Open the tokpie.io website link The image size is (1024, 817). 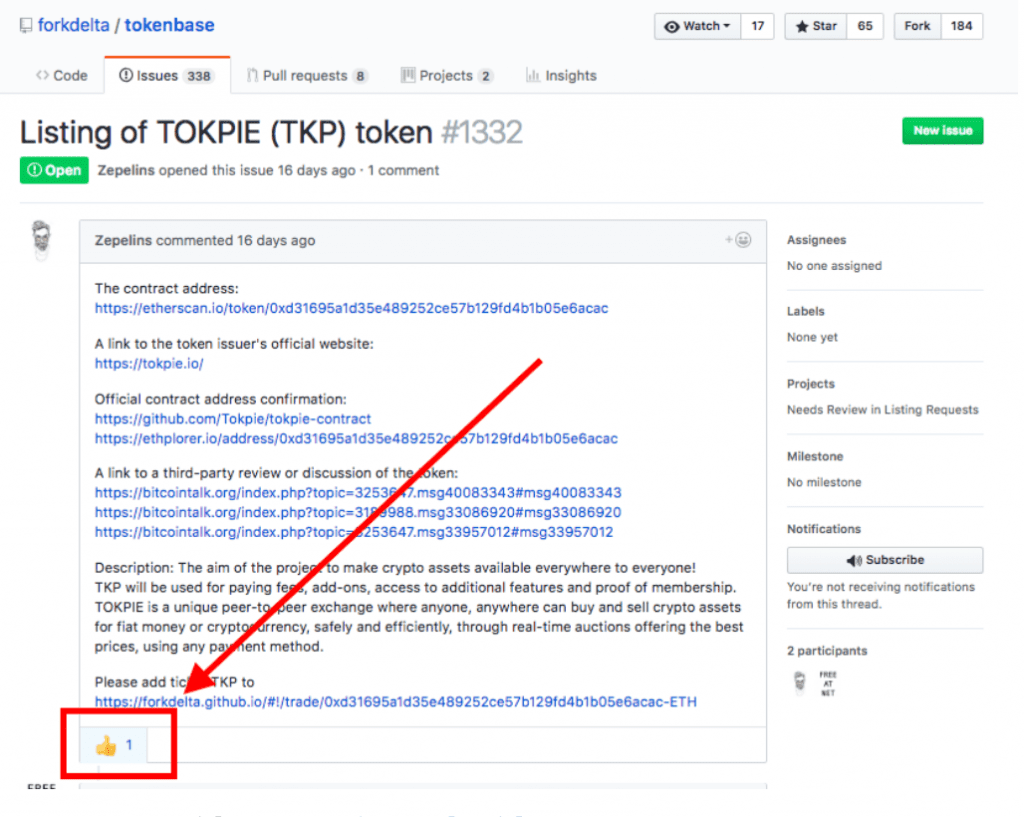149,364
